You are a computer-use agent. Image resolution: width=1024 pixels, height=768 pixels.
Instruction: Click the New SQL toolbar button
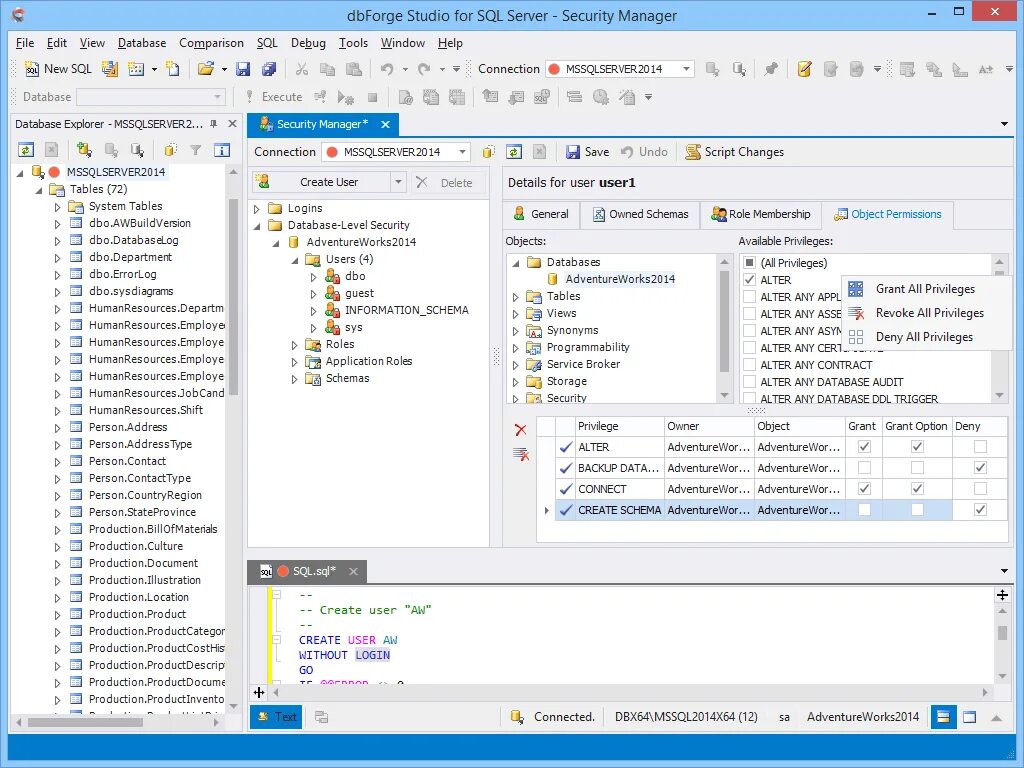(58, 69)
